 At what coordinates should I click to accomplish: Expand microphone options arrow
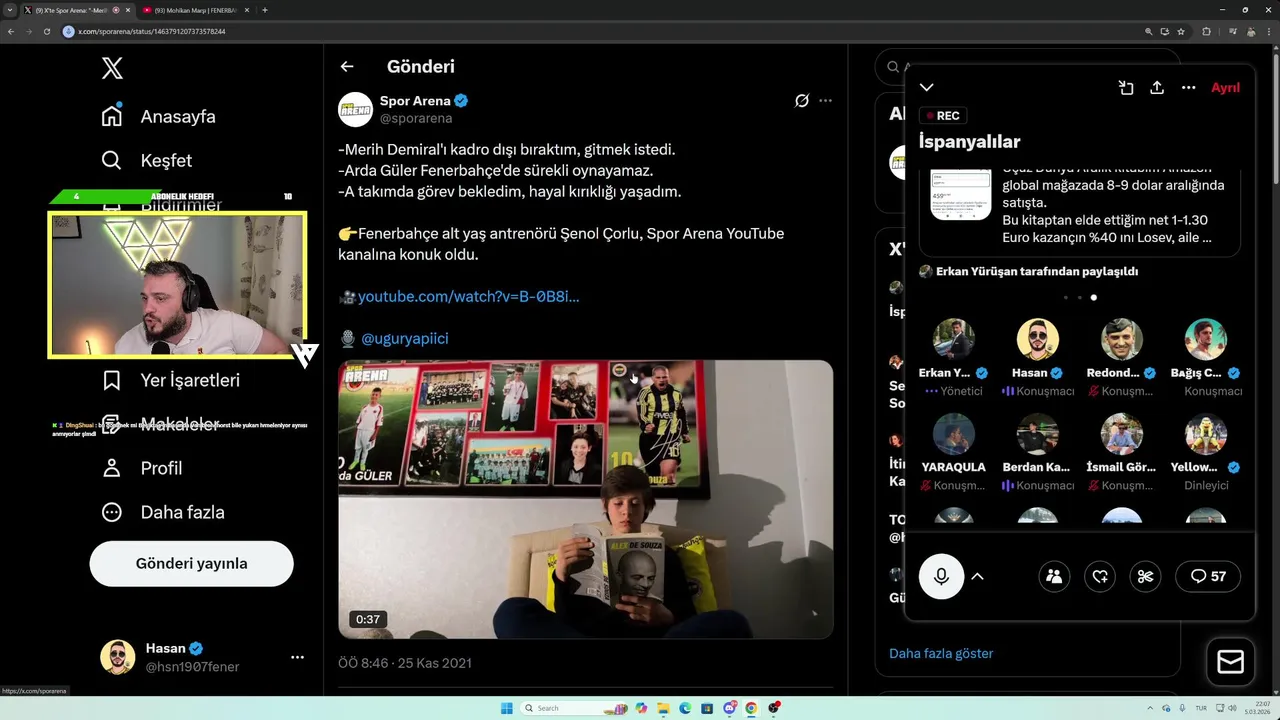[977, 576]
